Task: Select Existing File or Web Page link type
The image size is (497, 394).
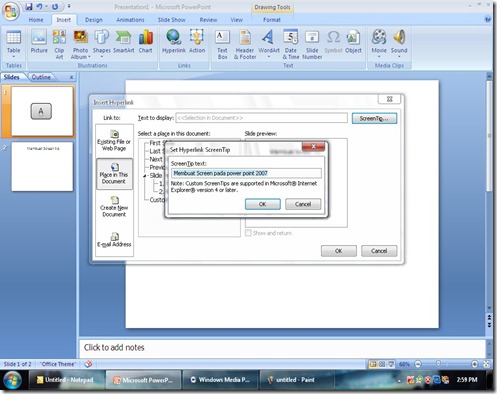Action: pos(114,141)
